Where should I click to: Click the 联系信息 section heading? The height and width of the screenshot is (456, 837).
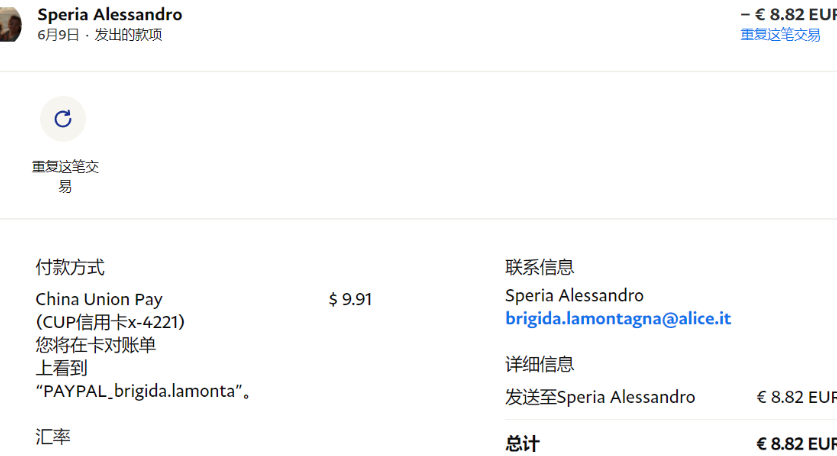pyautogui.click(x=540, y=267)
